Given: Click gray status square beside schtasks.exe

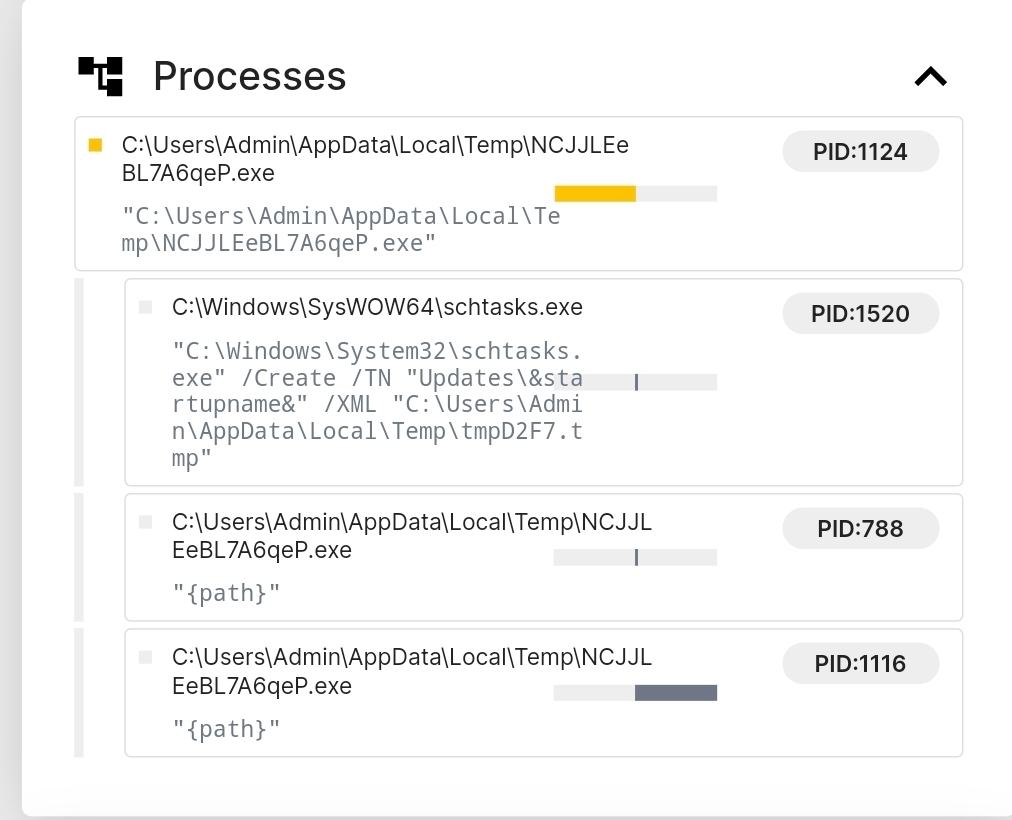Looking at the screenshot, I should point(146,307).
